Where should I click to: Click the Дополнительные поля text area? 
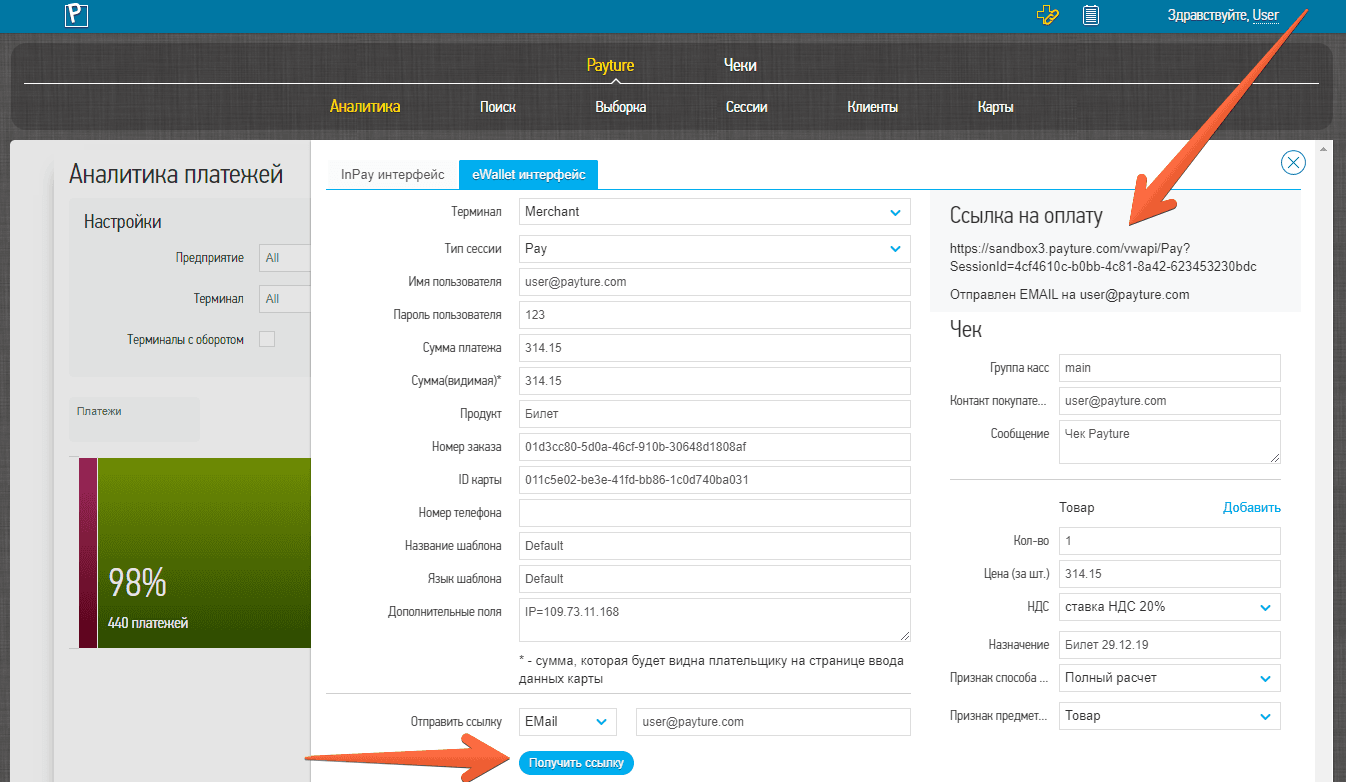tap(715, 620)
